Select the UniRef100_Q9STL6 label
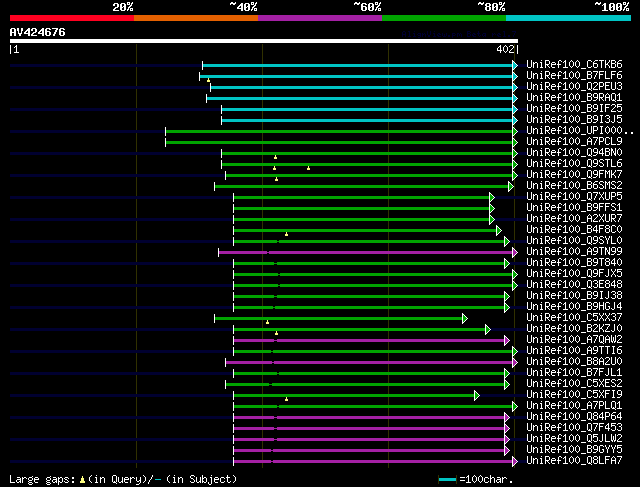640x487 pixels. (574, 164)
